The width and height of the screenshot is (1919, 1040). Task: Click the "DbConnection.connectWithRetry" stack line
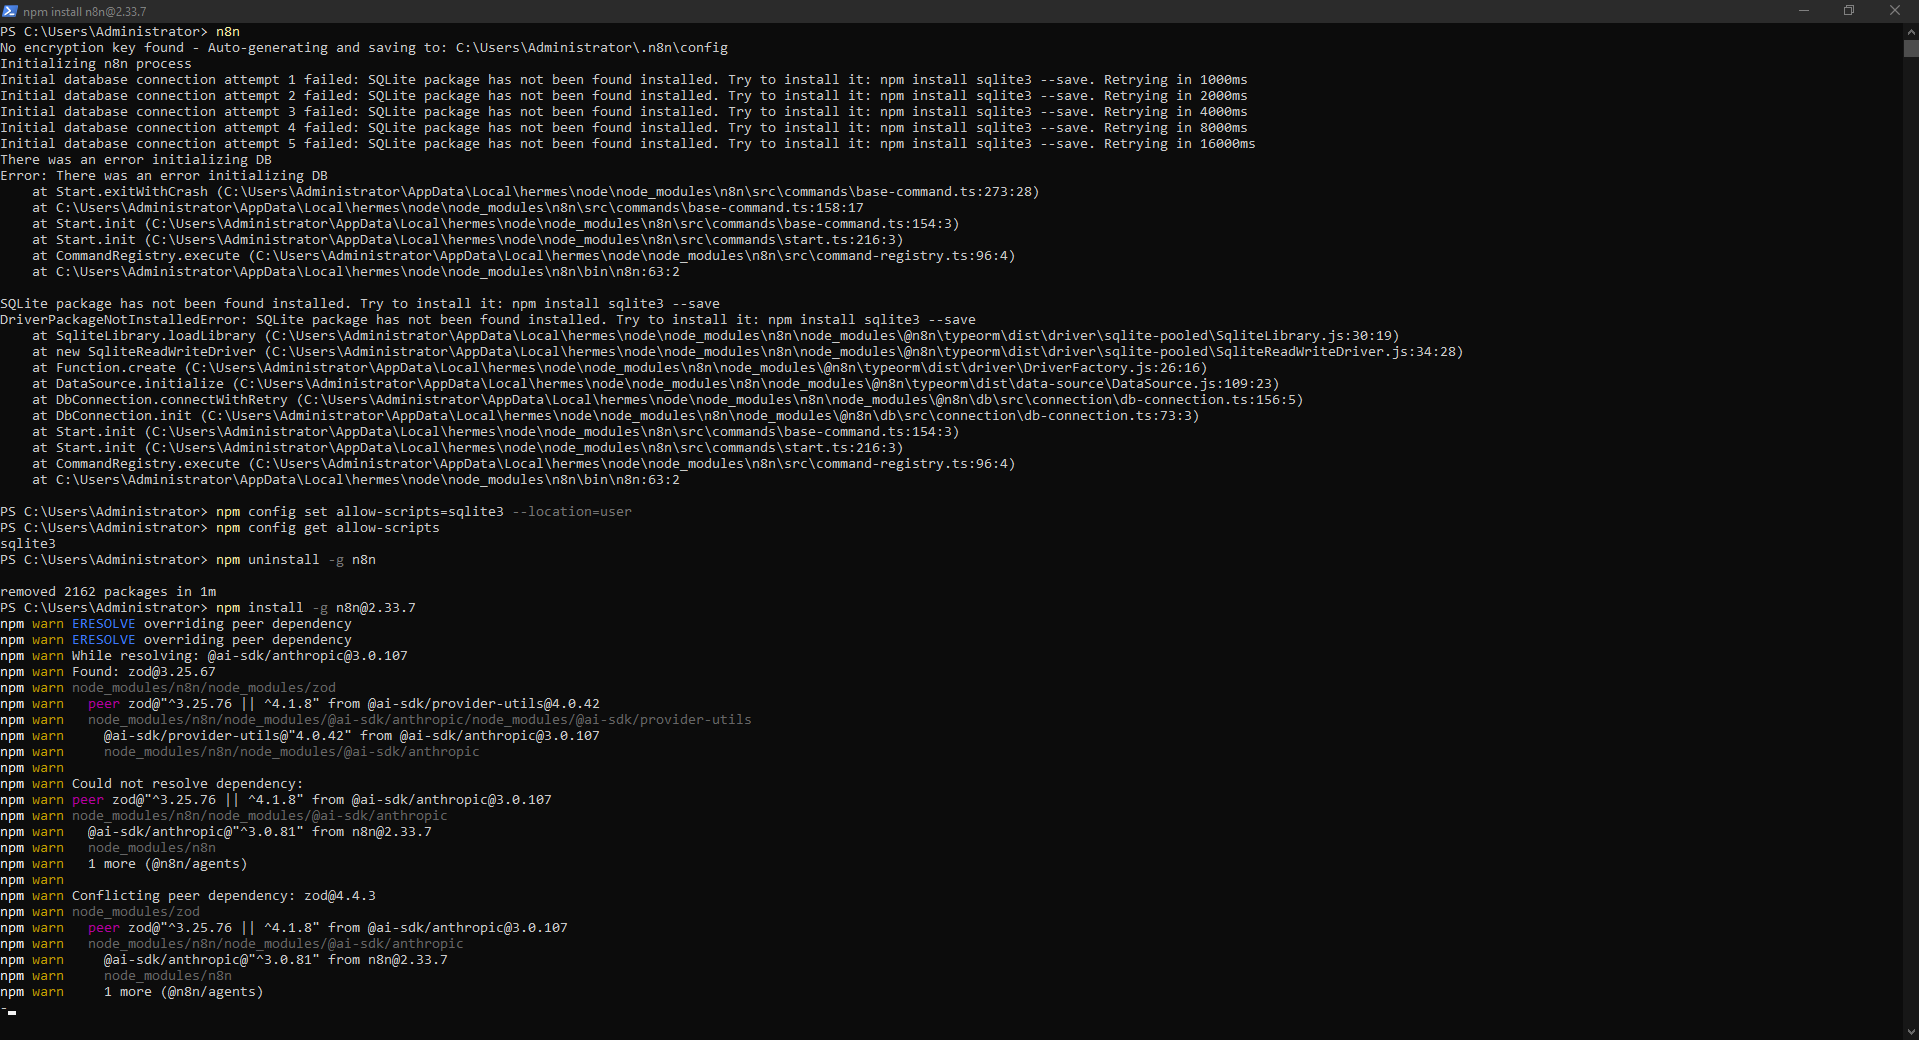click(668, 400)
